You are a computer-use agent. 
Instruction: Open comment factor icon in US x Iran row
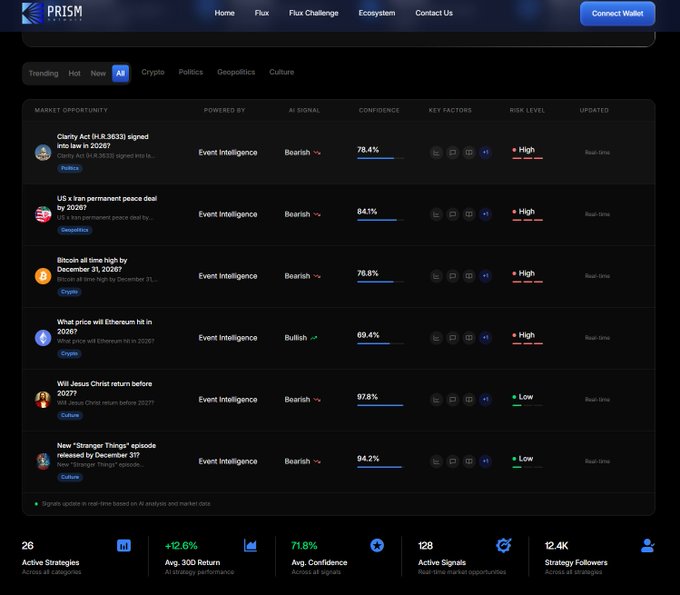tap(452, 214)
